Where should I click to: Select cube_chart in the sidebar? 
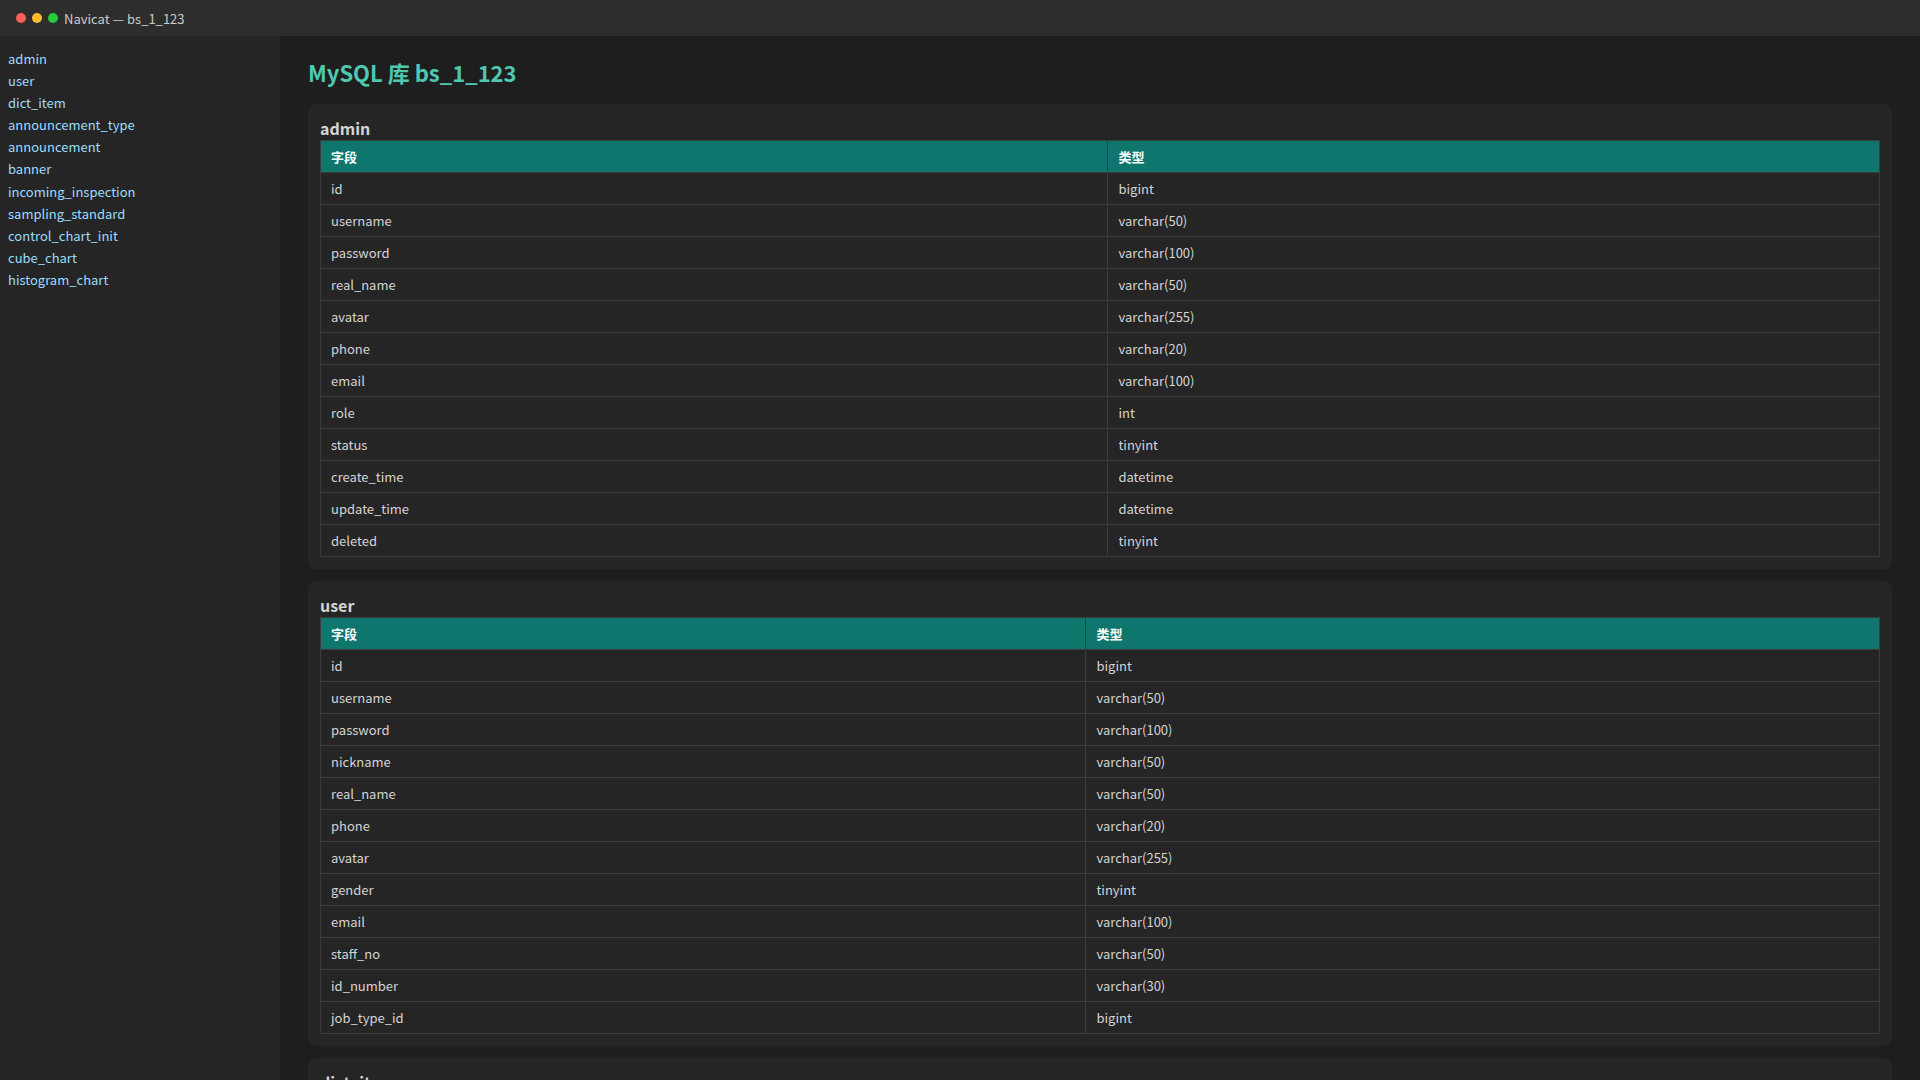(x=42, y=258)
